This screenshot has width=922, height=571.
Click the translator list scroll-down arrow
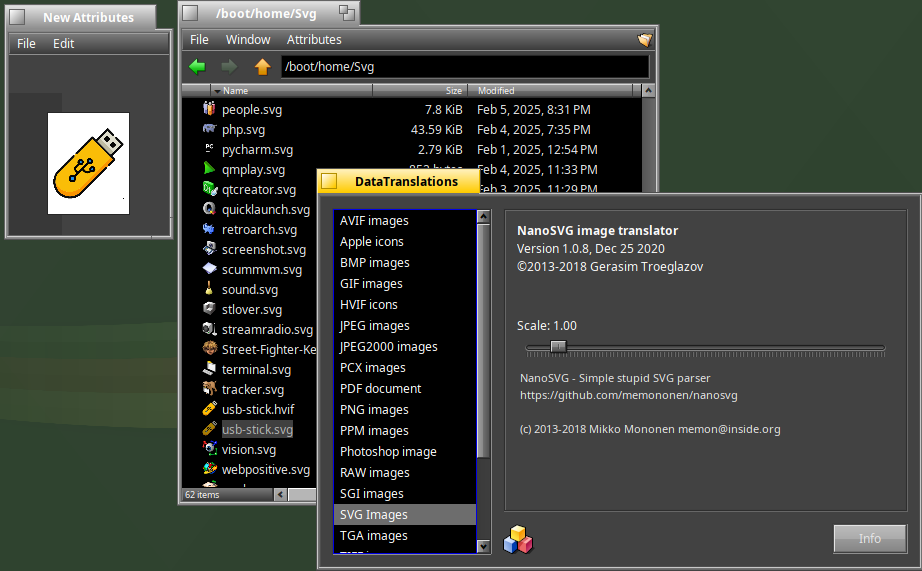tap(483, 546)
